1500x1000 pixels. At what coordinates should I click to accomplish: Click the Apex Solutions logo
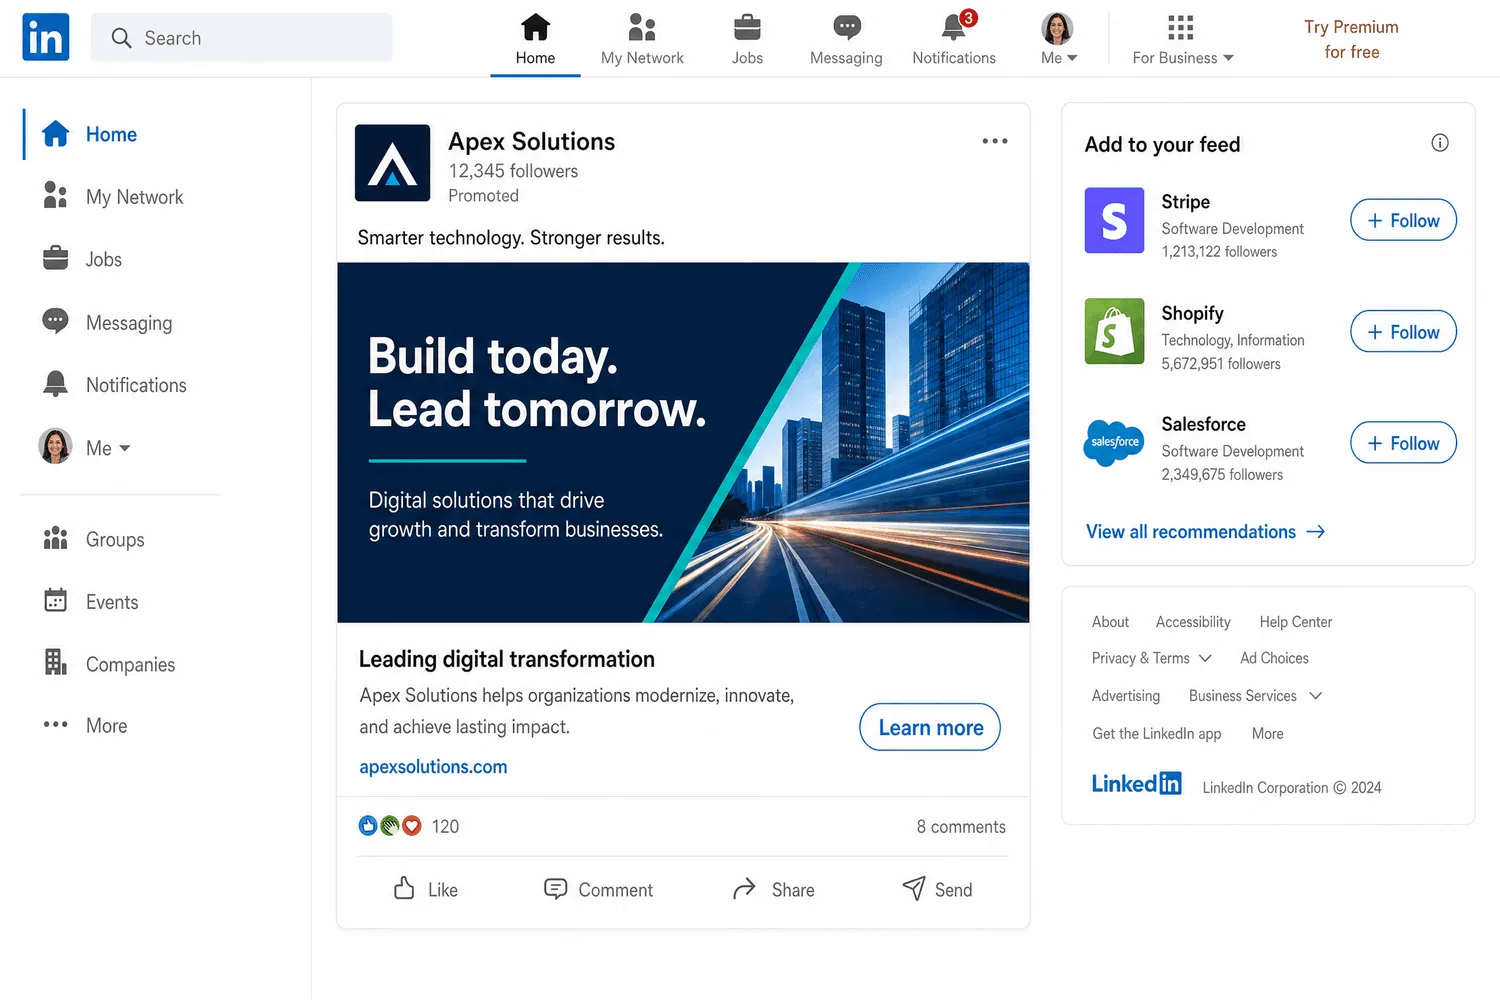coord(393,163)
